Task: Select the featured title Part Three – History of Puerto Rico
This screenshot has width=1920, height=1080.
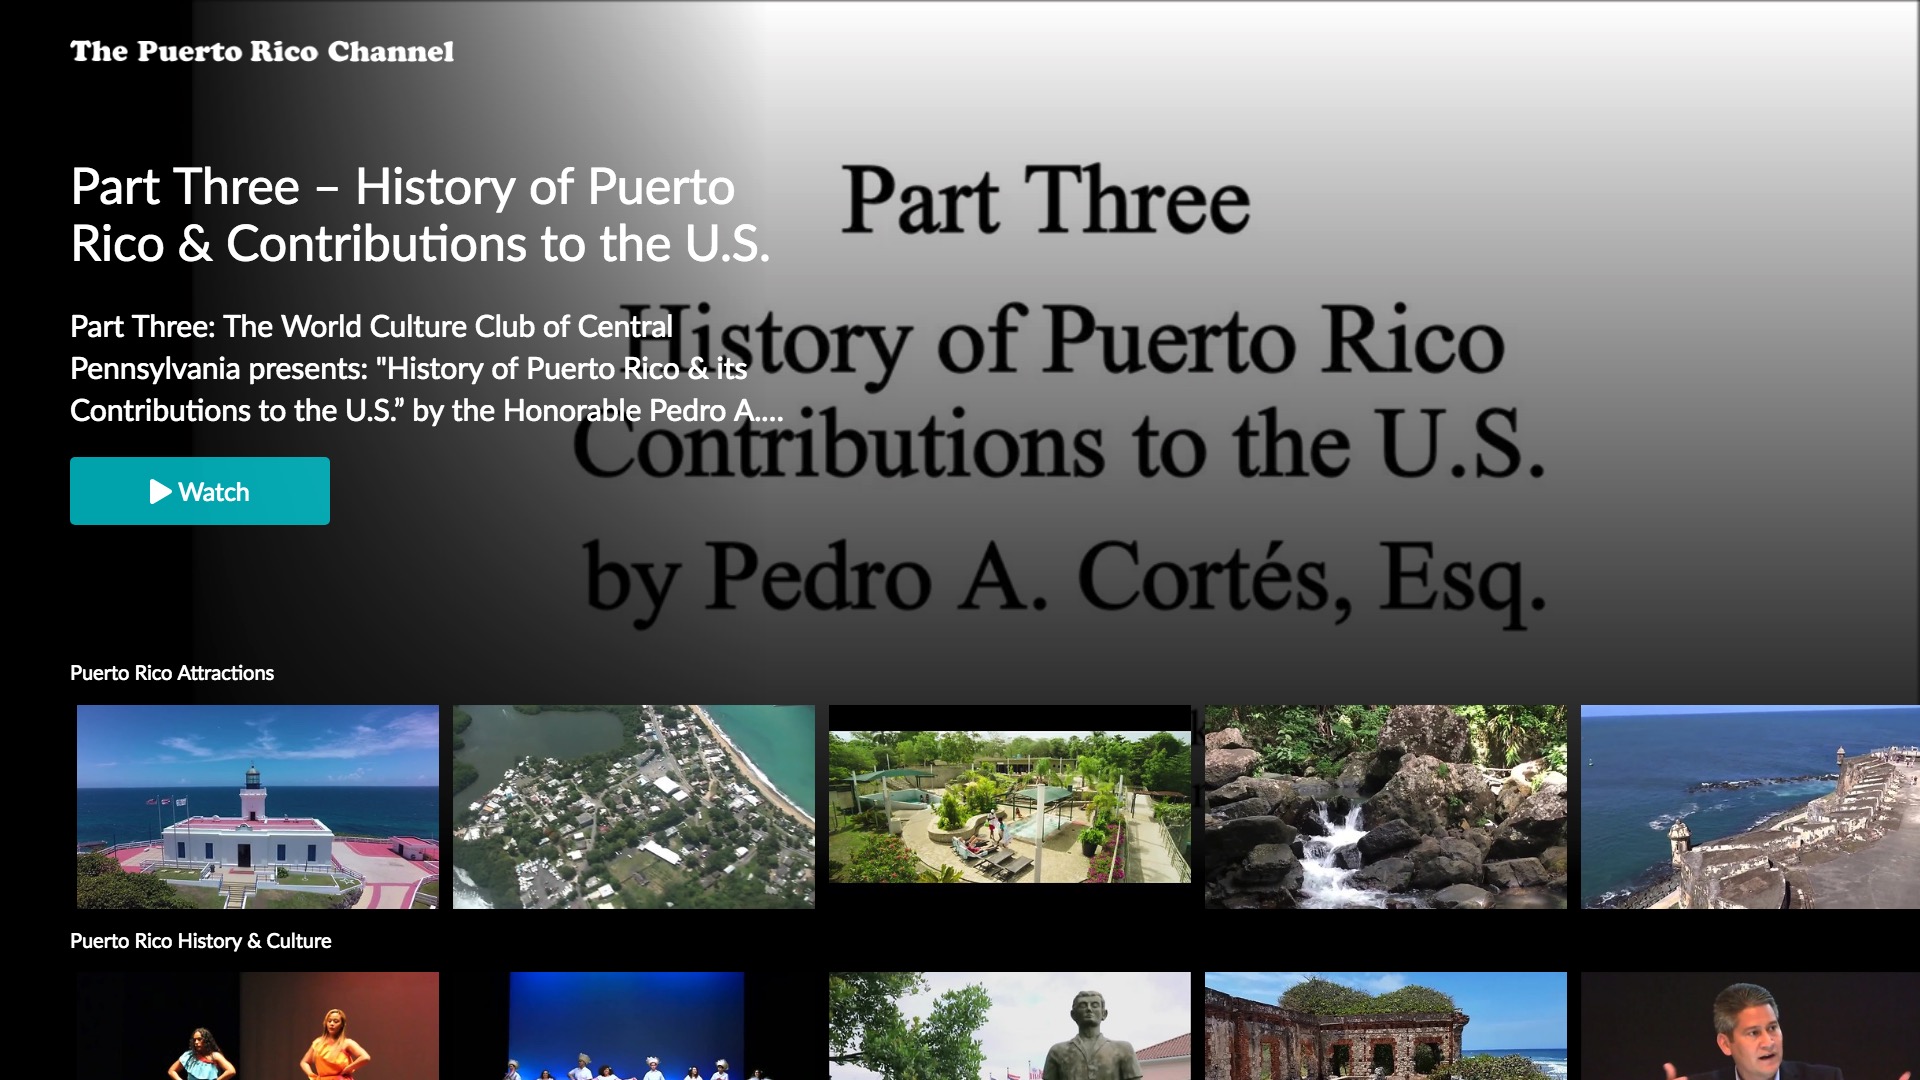Action: [x=420, y=215]
